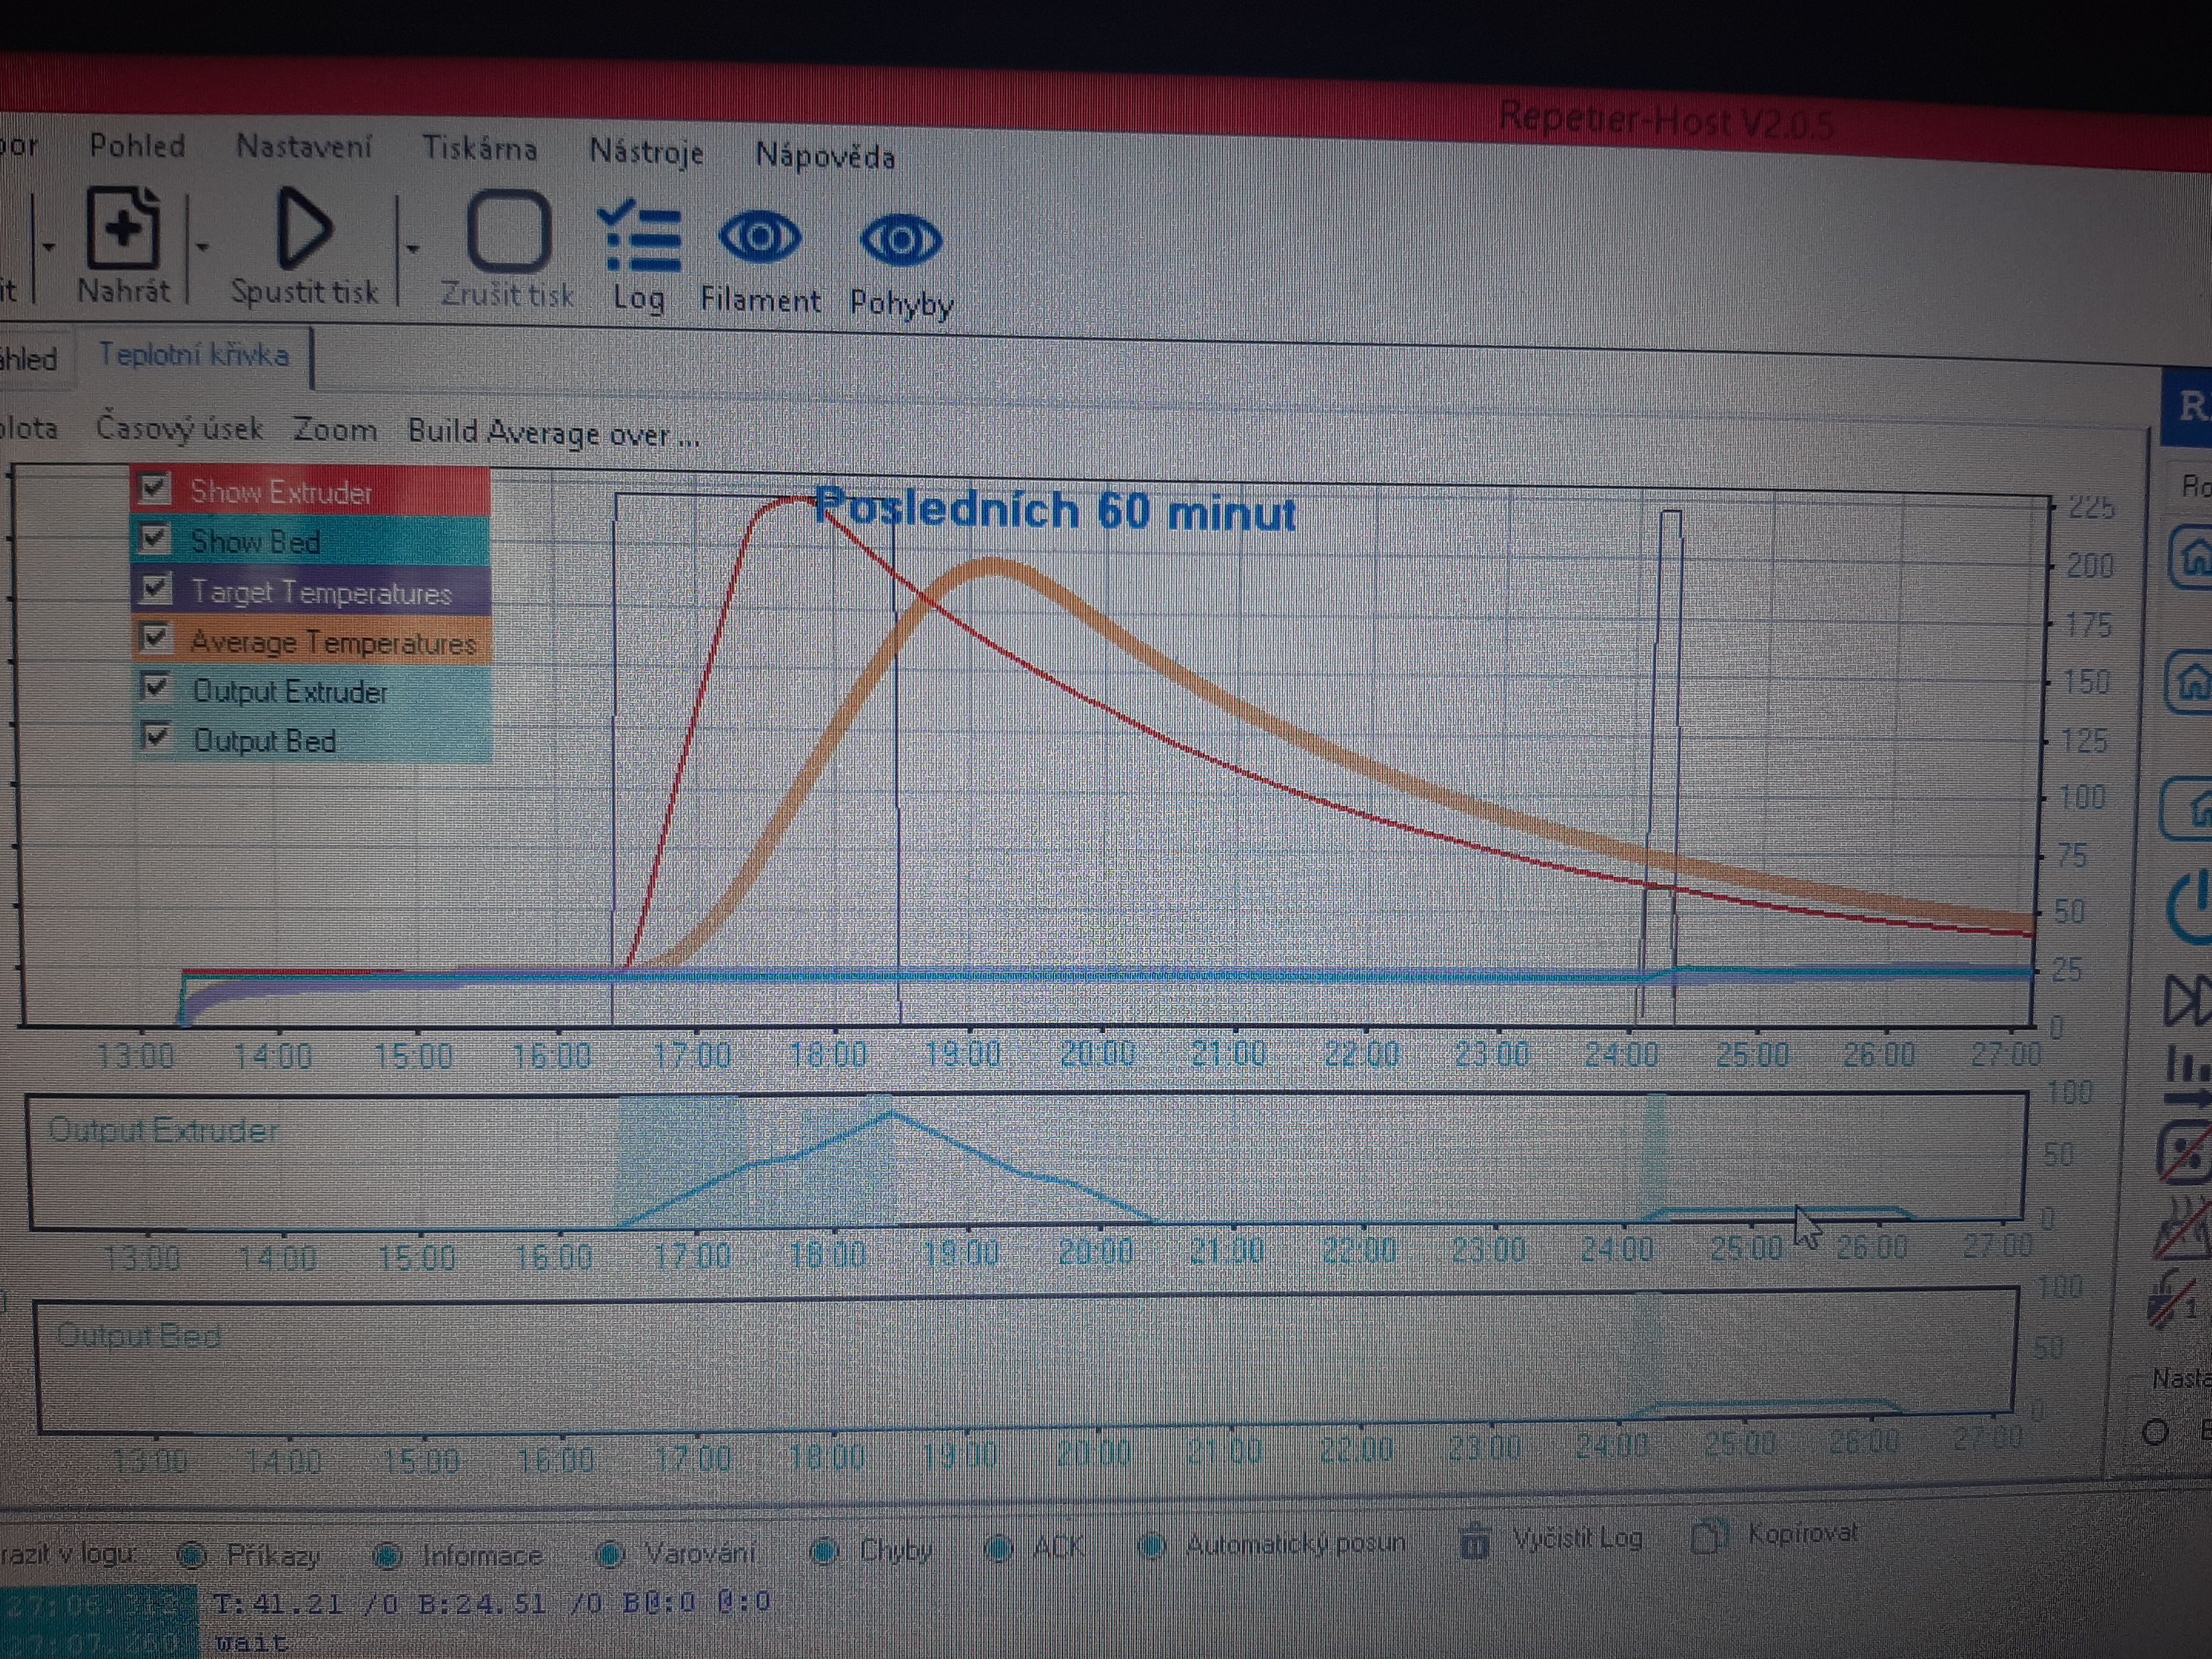Open the Tiskárna menu
Screen dimensions: 2212x1659
pyautogui.click(x=479, y=149)
